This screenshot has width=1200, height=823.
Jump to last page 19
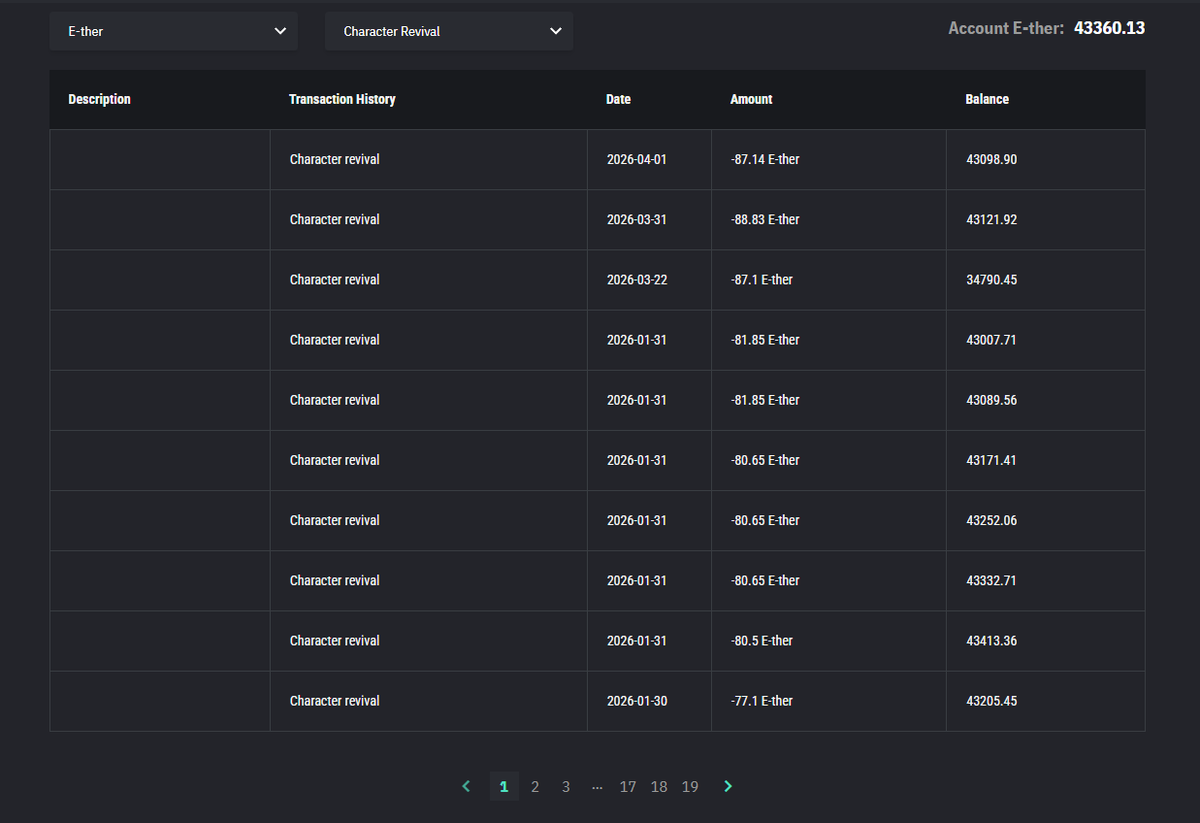point(690,787)
